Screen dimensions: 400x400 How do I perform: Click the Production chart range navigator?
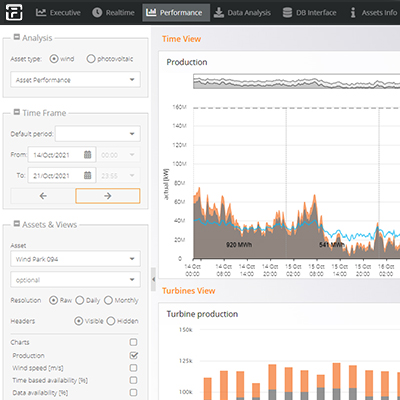[296, 81]
